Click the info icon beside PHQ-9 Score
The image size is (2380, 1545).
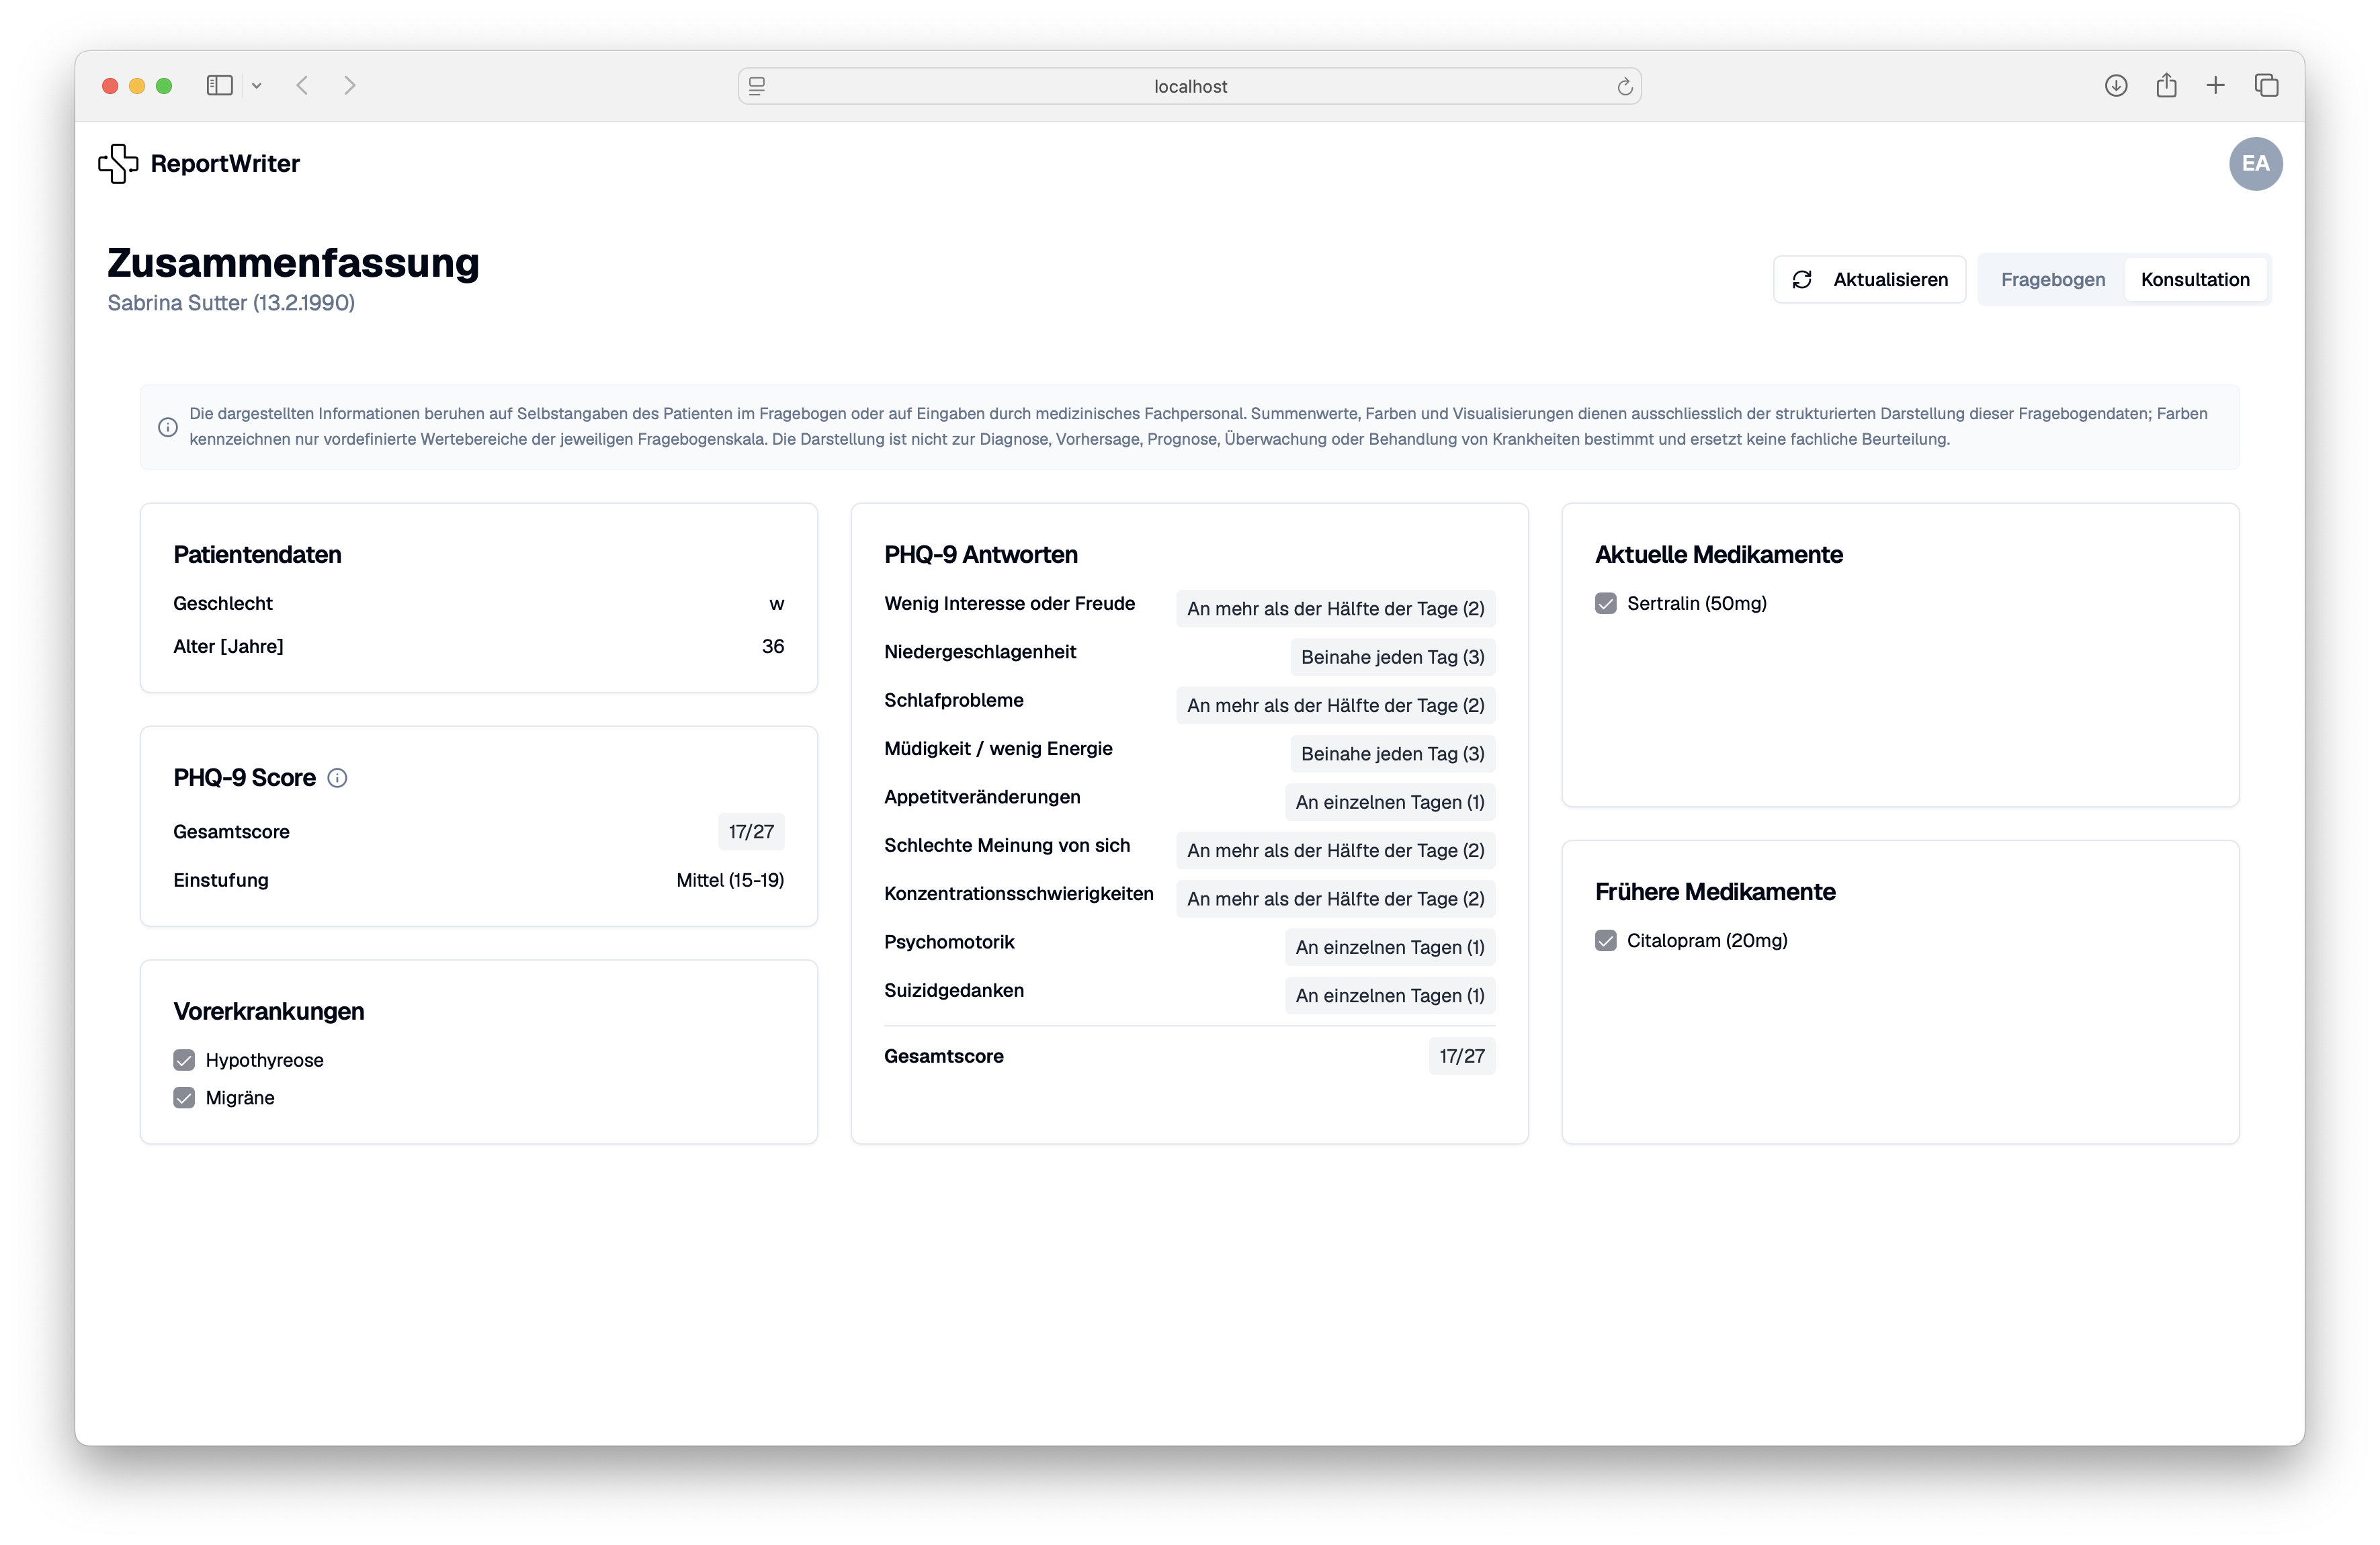click(337, 778)
